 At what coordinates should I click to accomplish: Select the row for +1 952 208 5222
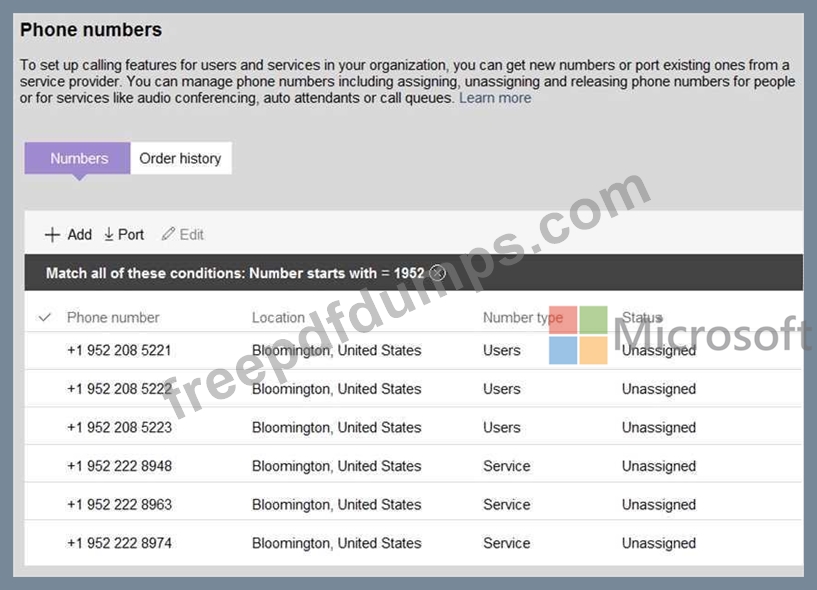click(119, 389)
